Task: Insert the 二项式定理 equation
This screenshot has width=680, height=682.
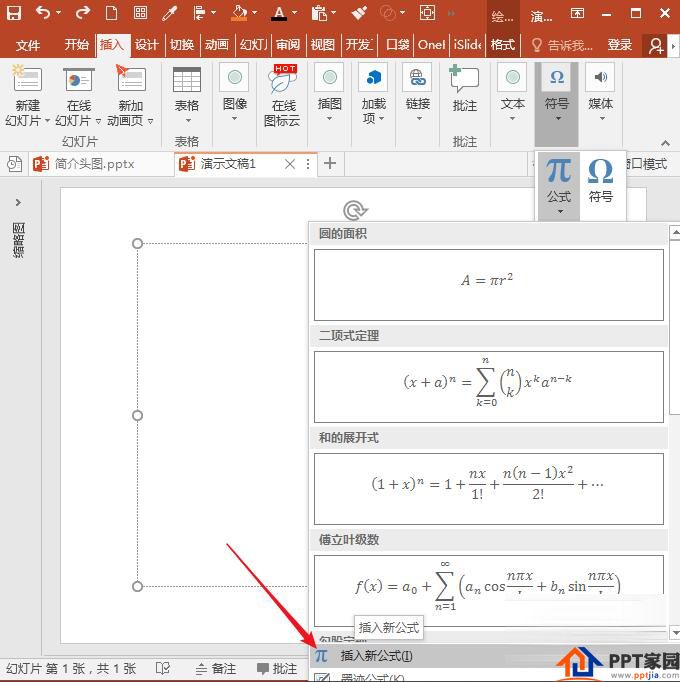Action: click(x=489, y=387)
